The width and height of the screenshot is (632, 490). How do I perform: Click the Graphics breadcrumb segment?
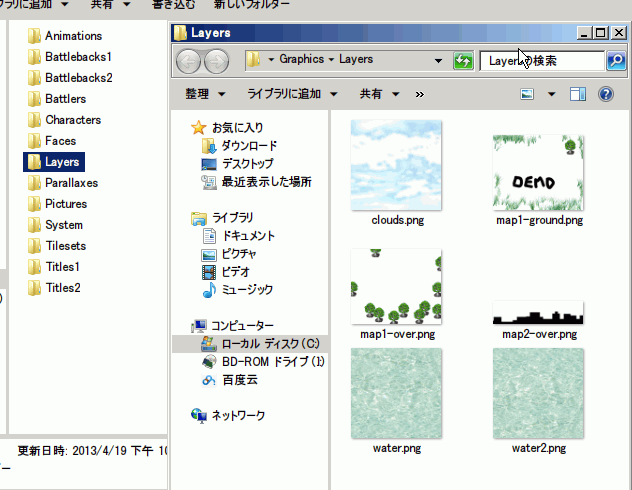coord(301,59)
